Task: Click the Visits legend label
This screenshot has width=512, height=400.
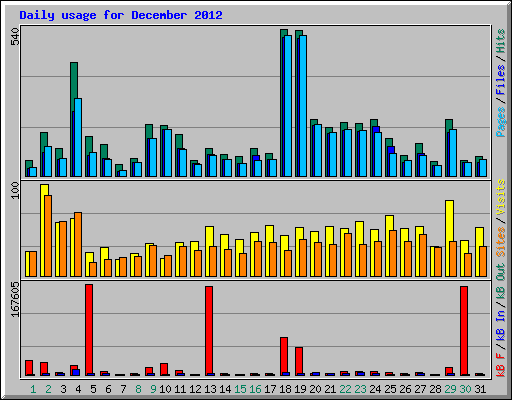Action: pyautogui.click(x=500, y=198)
